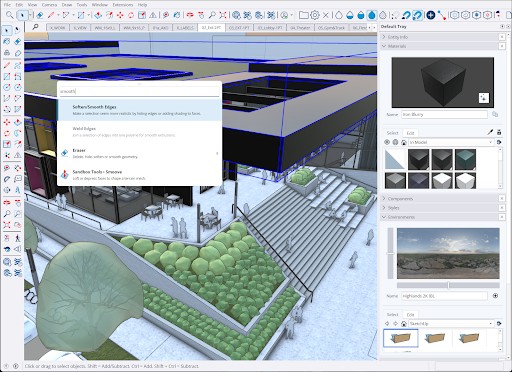This screenshot has width=512, height=372.
Task: Switch to the 05_Gym&Track scene tab
Action: 331,28
